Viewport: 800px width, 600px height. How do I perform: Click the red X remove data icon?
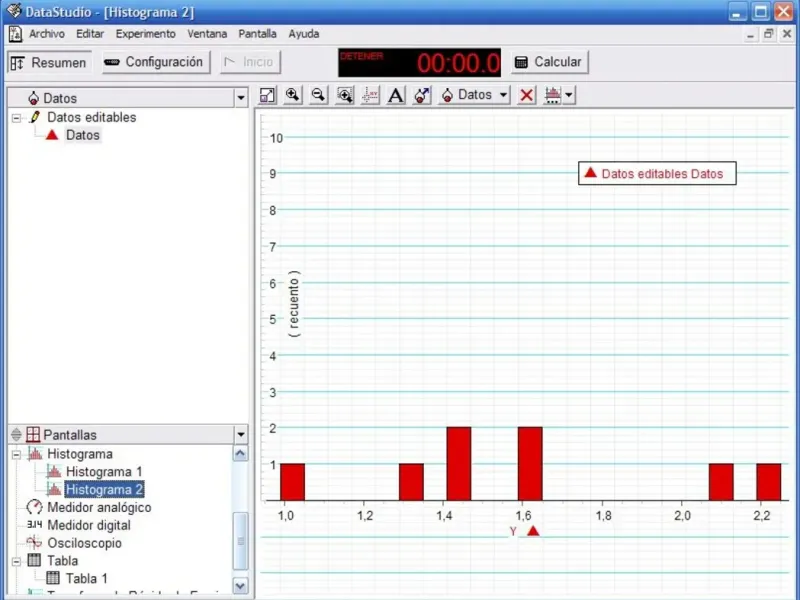click(x=527, y=95)
